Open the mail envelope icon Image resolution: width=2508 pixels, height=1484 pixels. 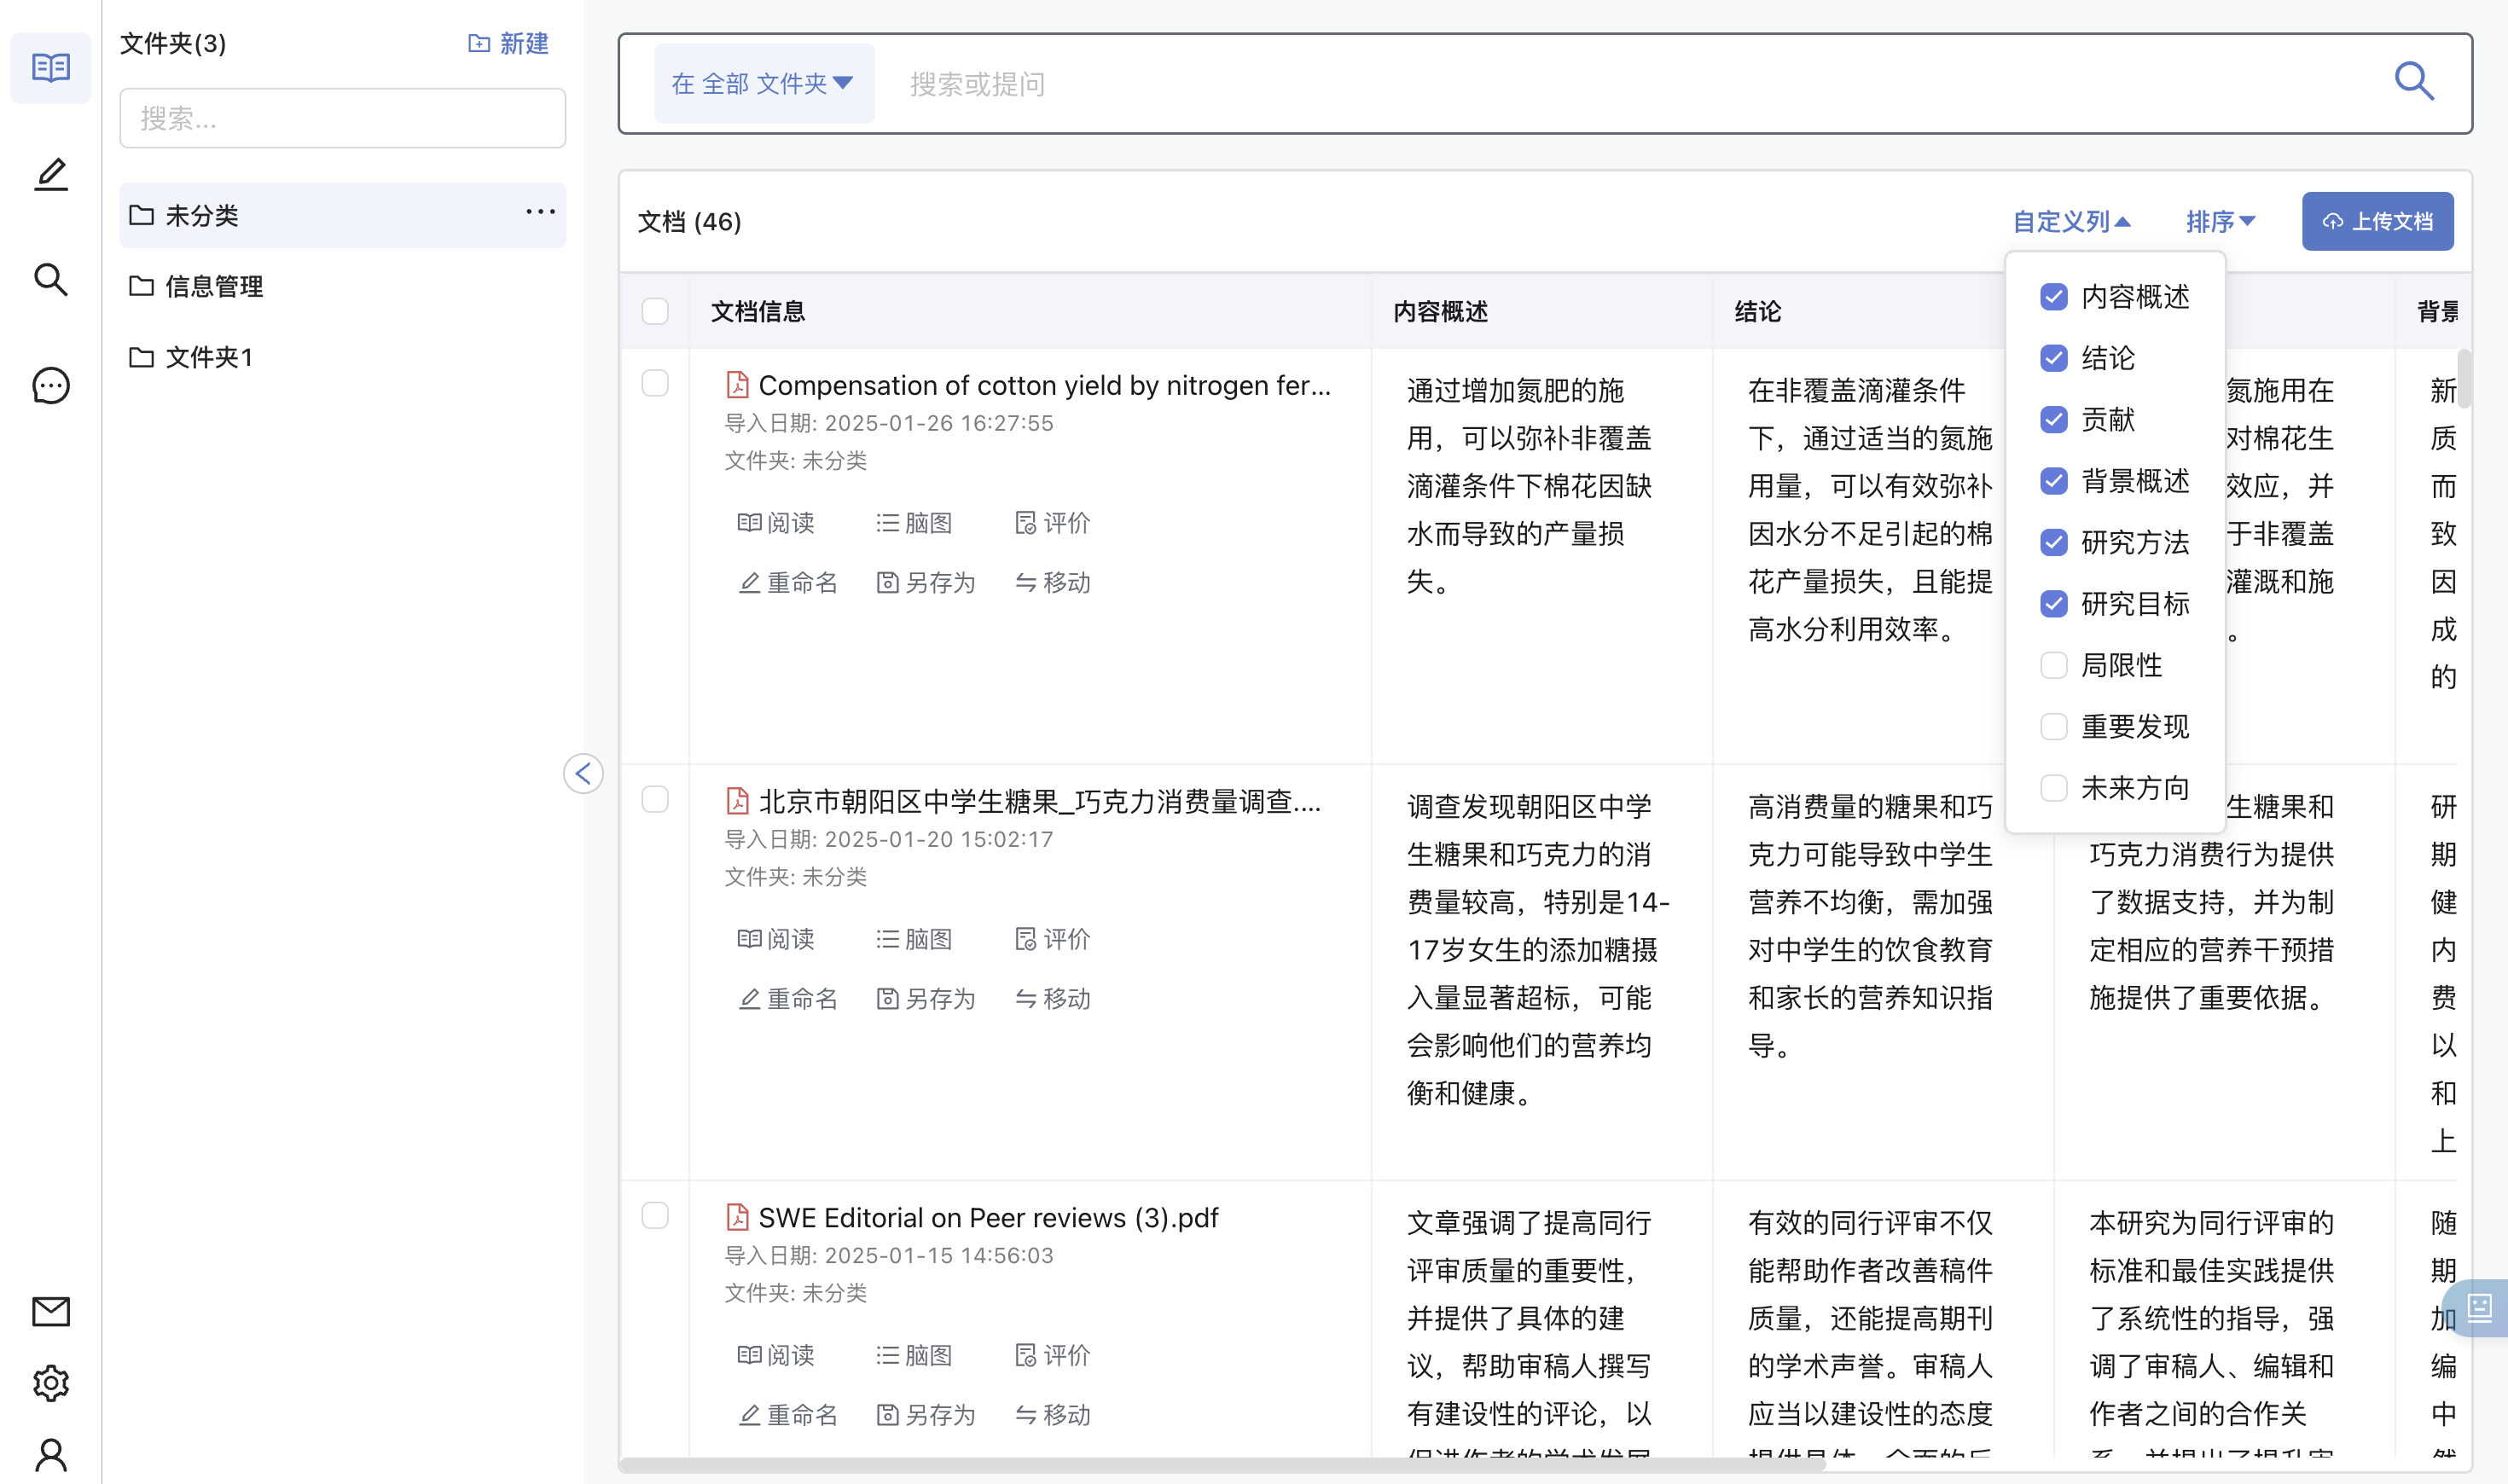point(50,1311)
